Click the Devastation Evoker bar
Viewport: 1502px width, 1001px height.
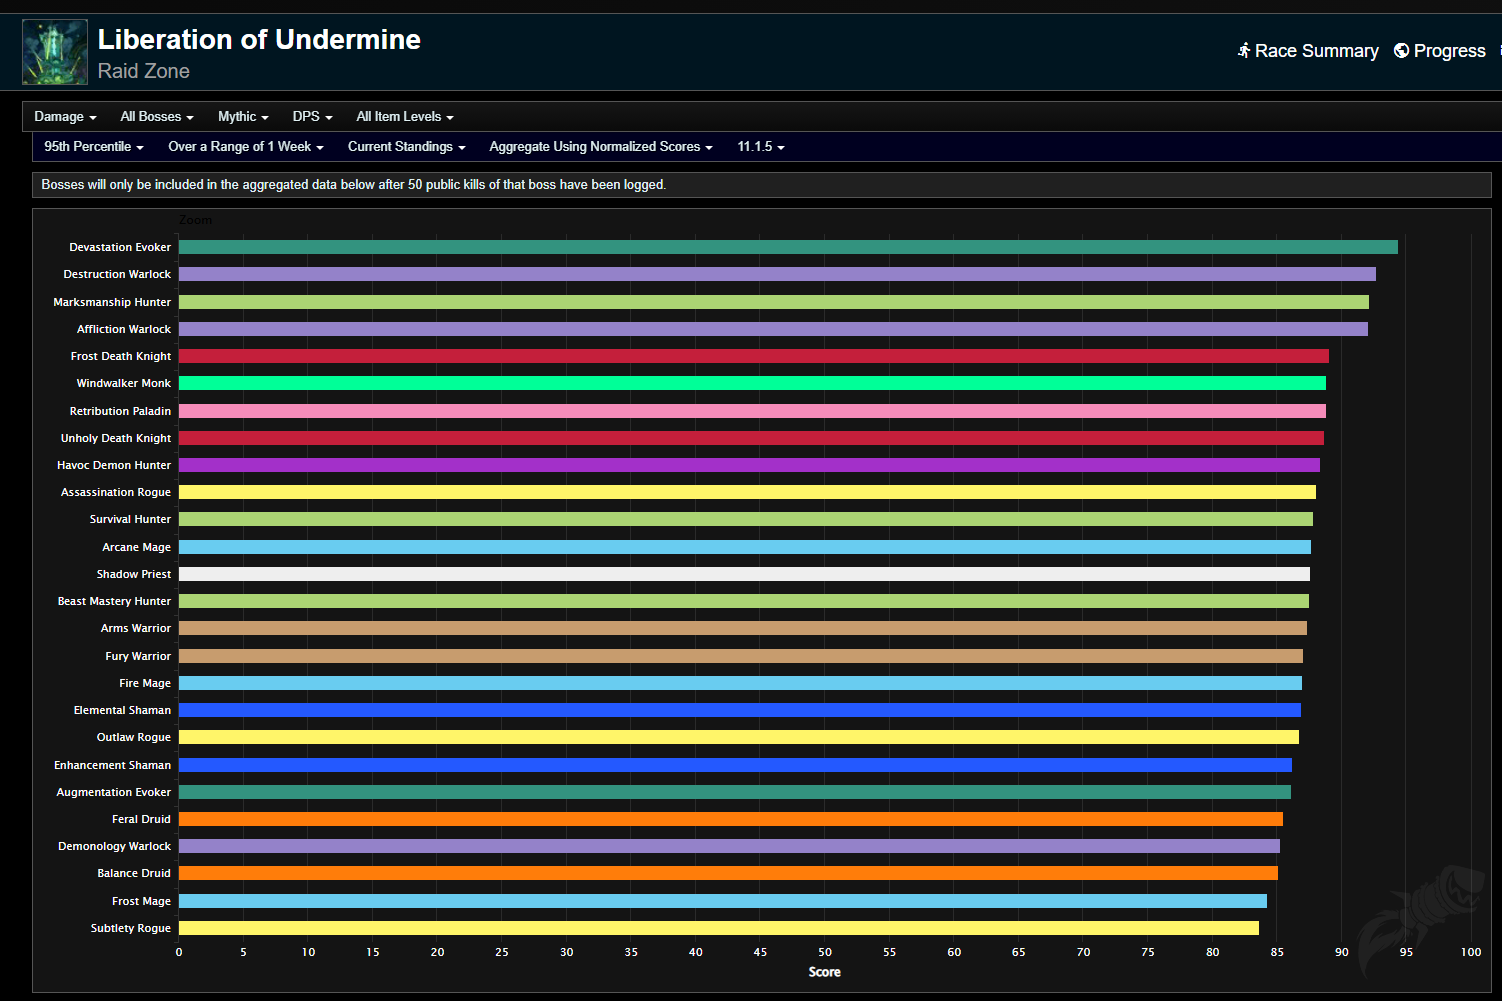click(x=788, y=247)
